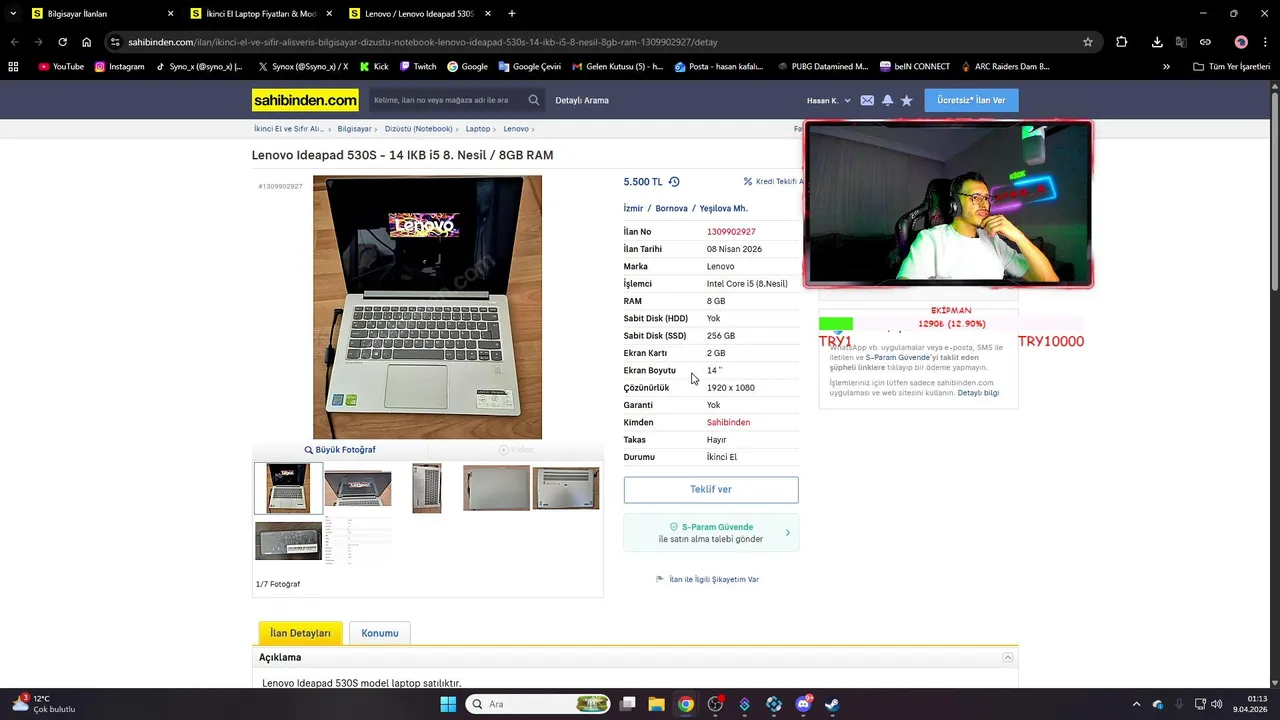Expand S-Param Güvende purchase request arrow

click(x=787, y=533)
